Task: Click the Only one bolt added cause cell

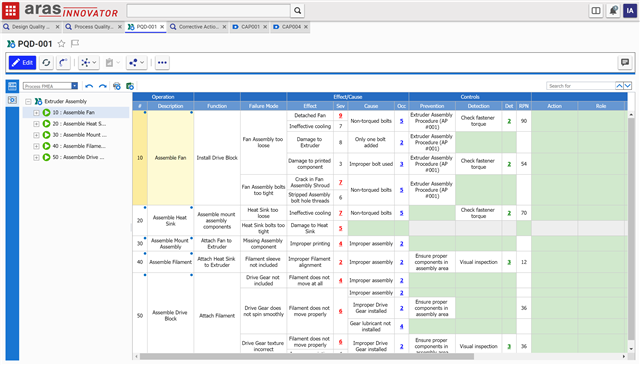Action: point(371,142)
